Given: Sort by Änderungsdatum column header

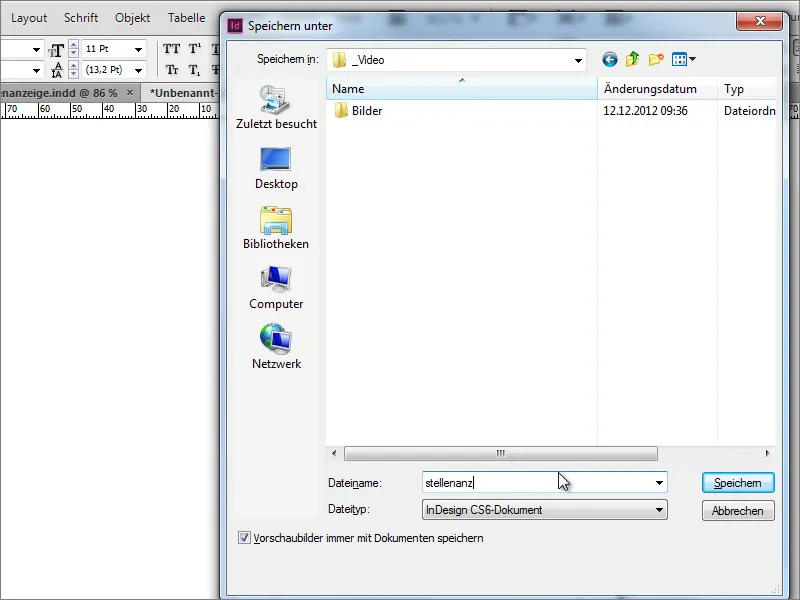Looking at the screenshot, I should 657,89.
